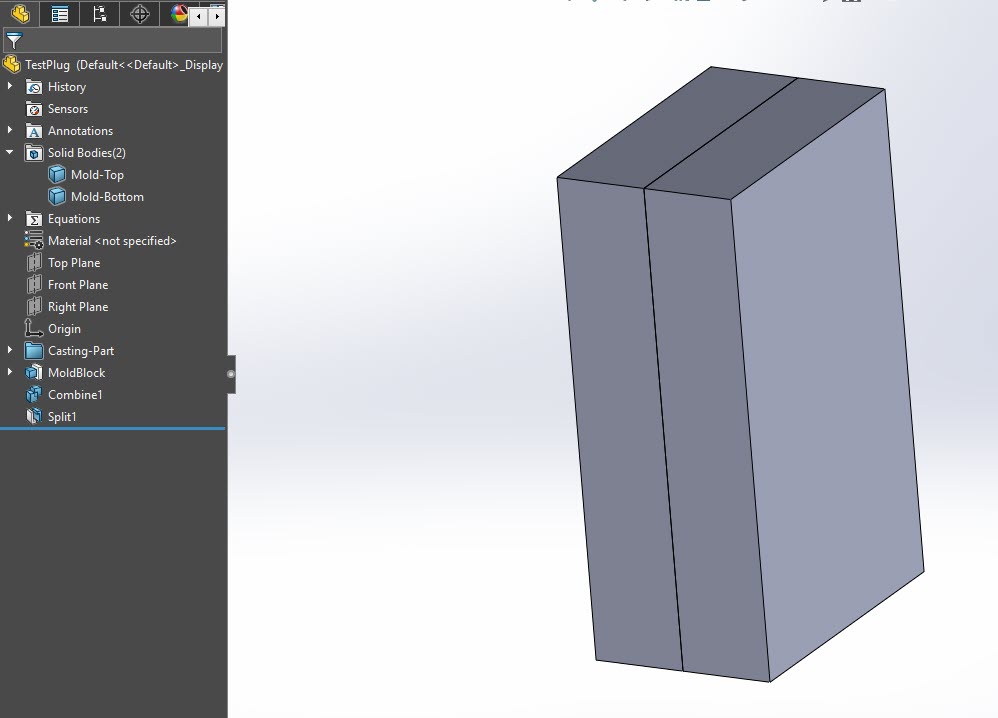
Task: Open the DimXpertManager tab
Action: tap(139, 13)
